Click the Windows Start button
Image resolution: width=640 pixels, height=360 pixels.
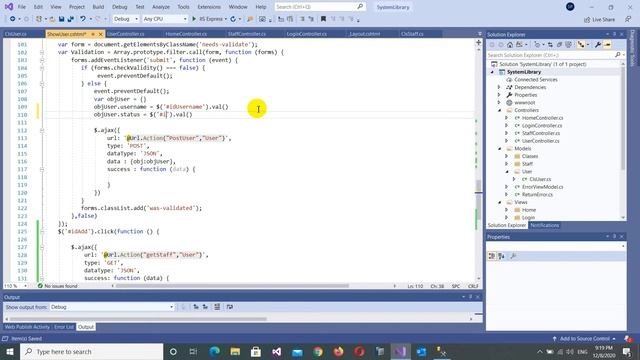pyautogui.click(x=10, y=351)
